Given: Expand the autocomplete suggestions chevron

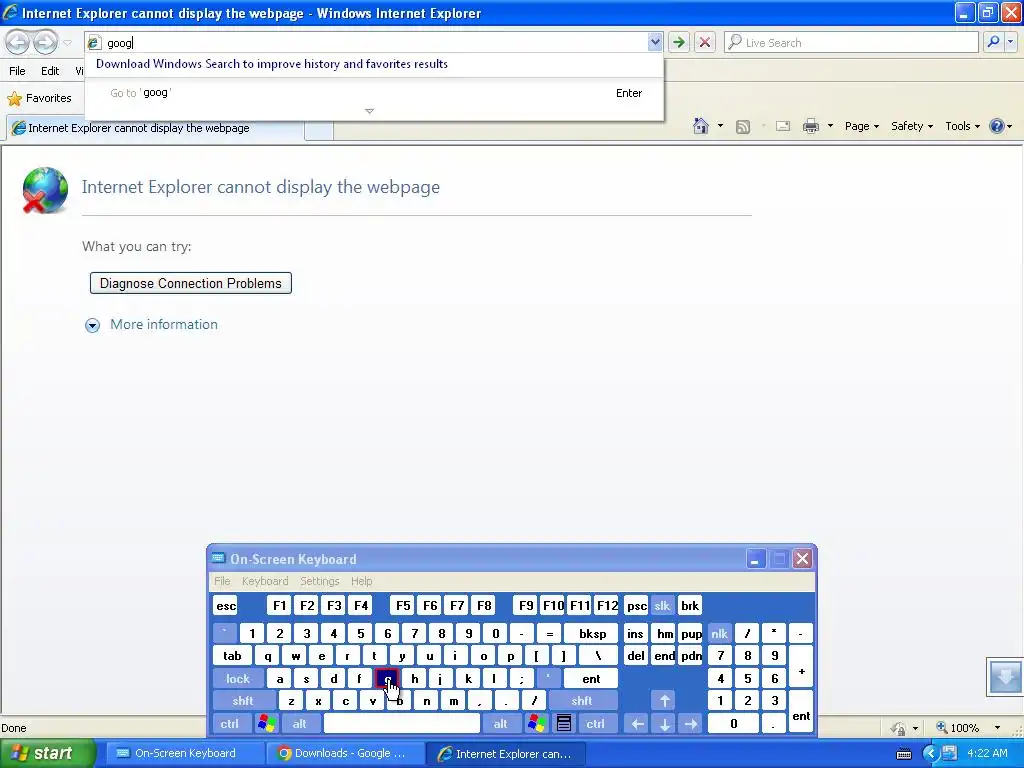Looking at the screenshot, I should pos(370,111).
